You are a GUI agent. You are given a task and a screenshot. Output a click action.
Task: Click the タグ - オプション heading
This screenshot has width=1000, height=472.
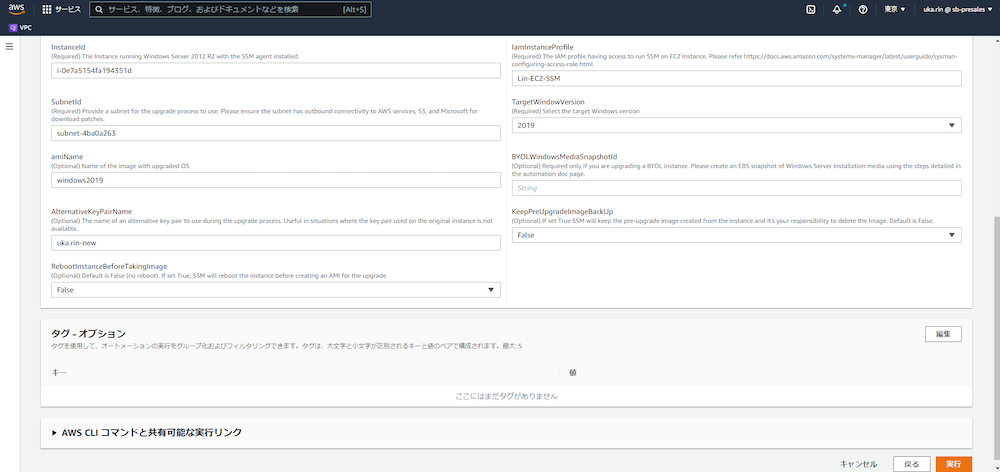click(88, 334)
